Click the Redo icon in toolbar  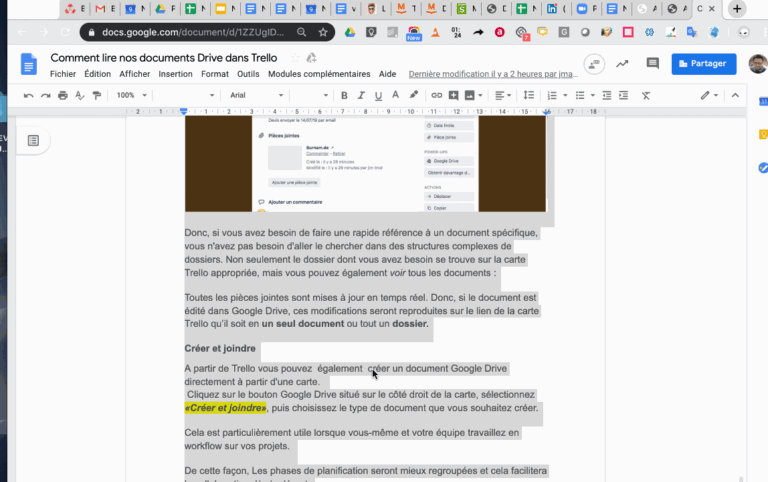(46, 96)
